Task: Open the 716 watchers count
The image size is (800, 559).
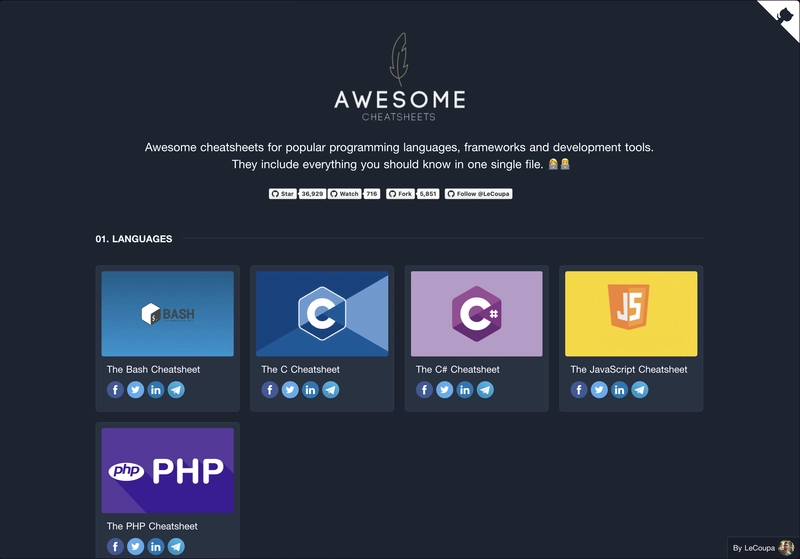Action: point(372,194)
